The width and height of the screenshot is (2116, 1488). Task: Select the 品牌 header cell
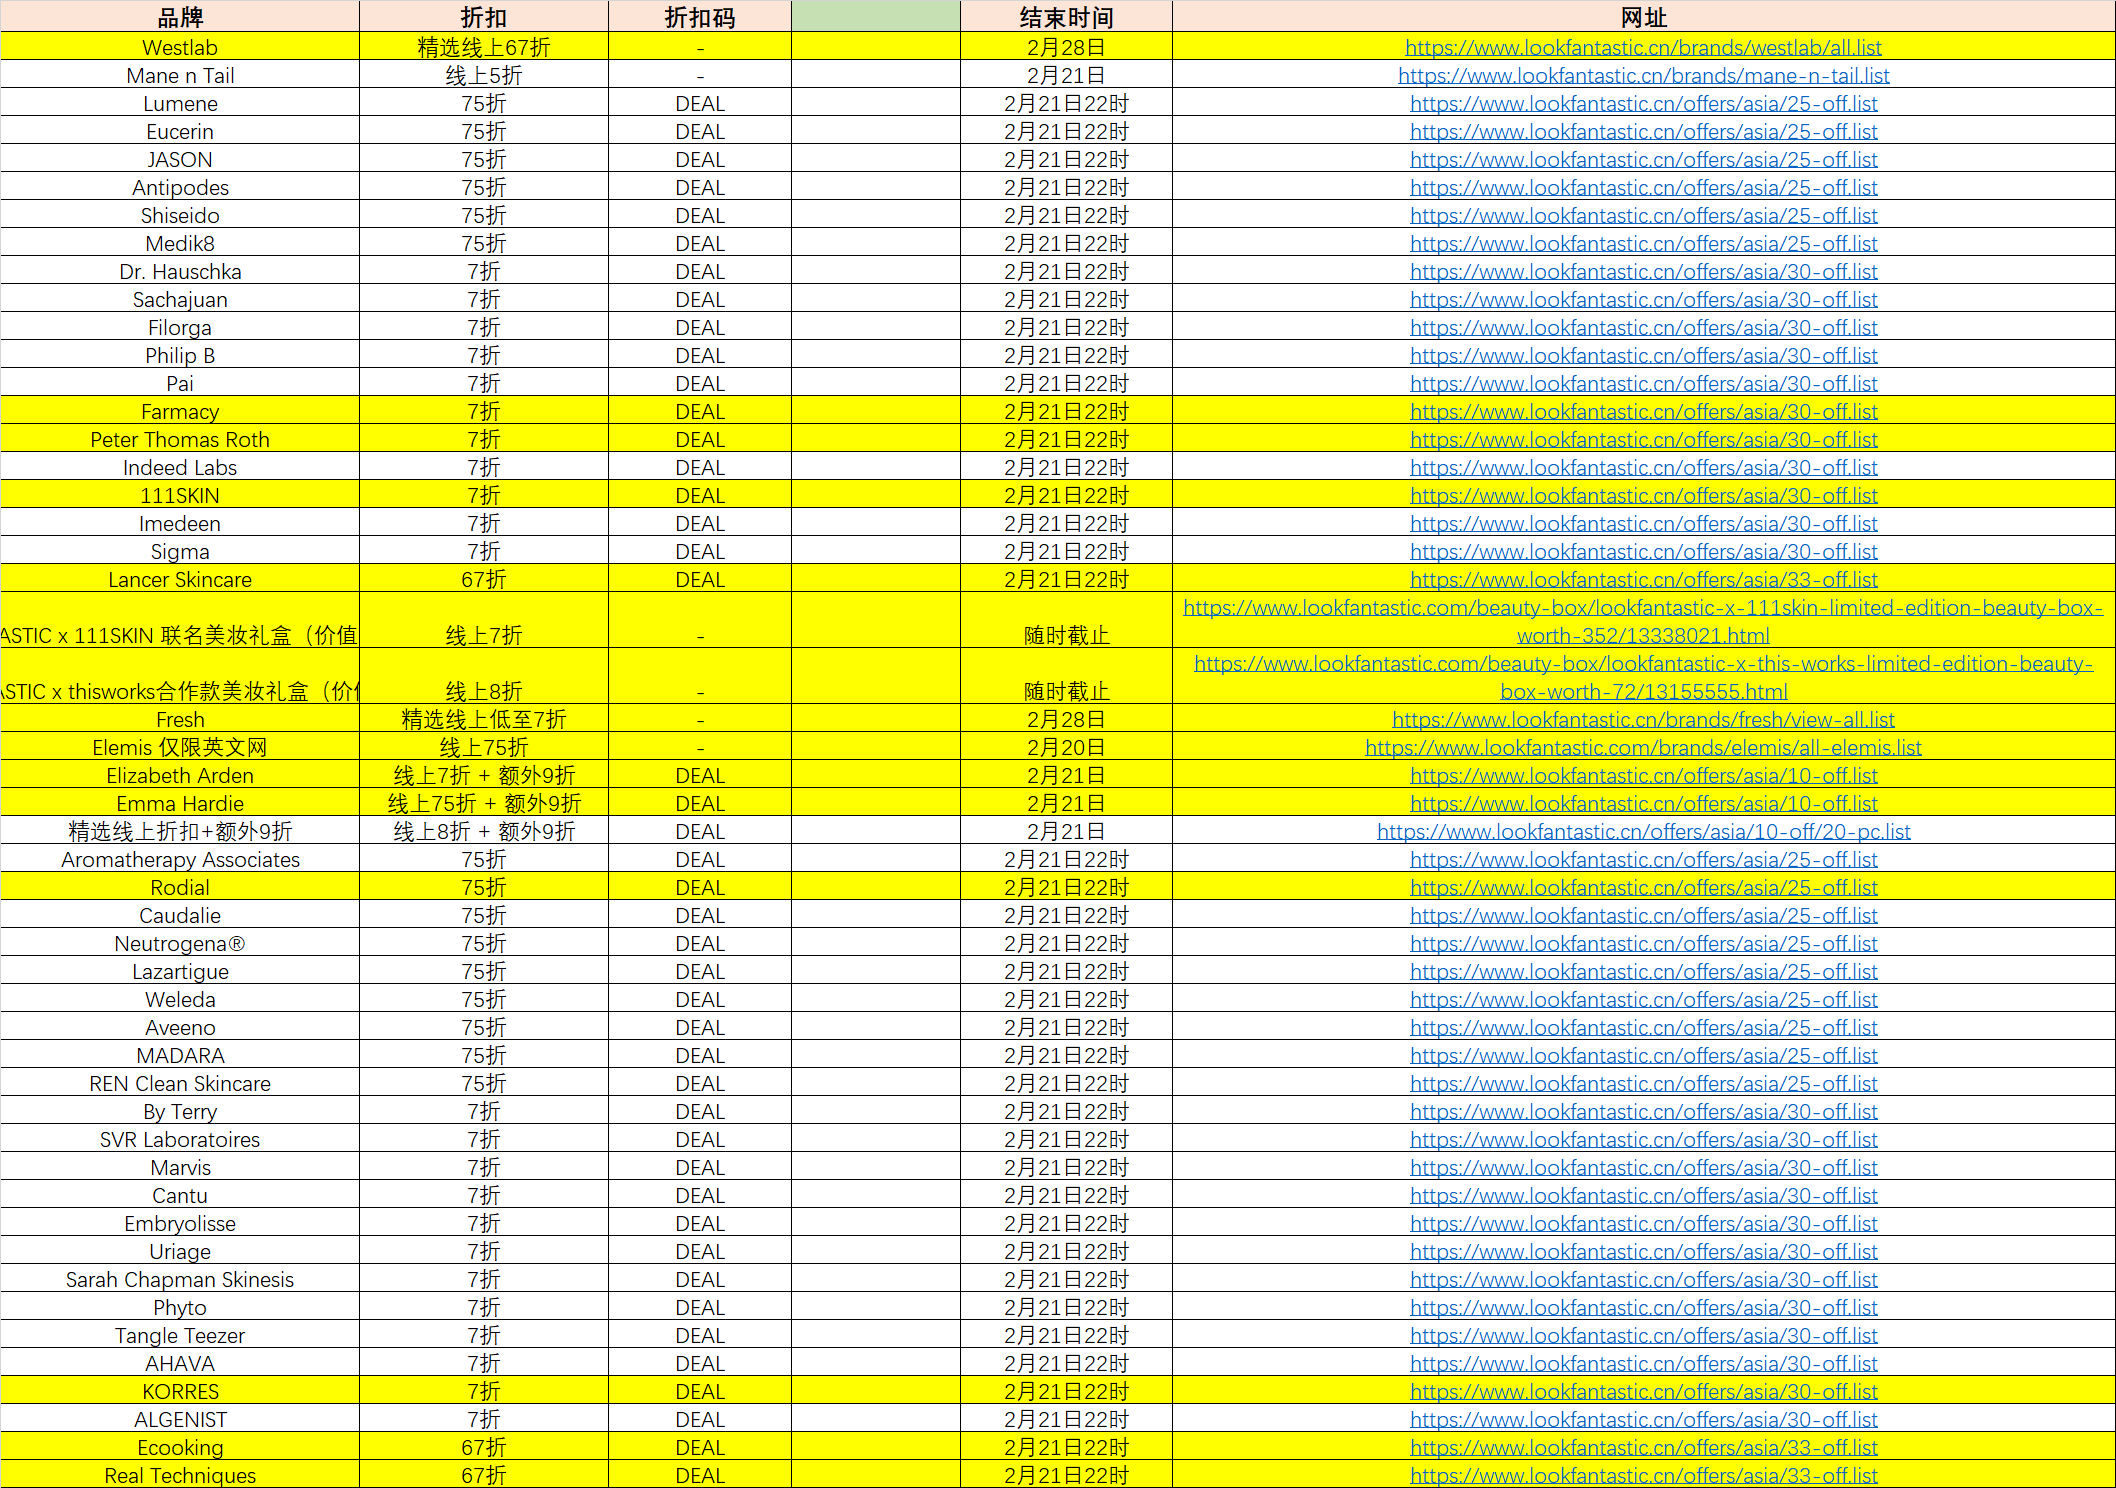click(180, 17)
